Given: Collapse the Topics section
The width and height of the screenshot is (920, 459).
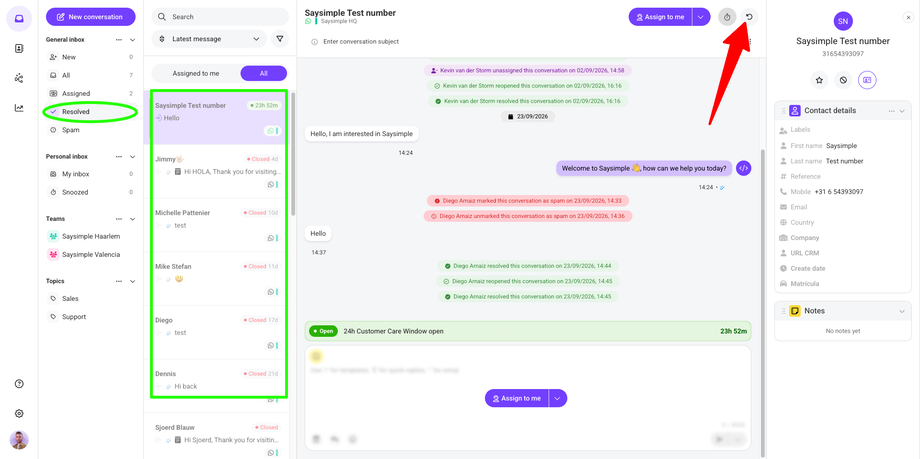Looking at the screenshot, I should (x=133, y=281).
